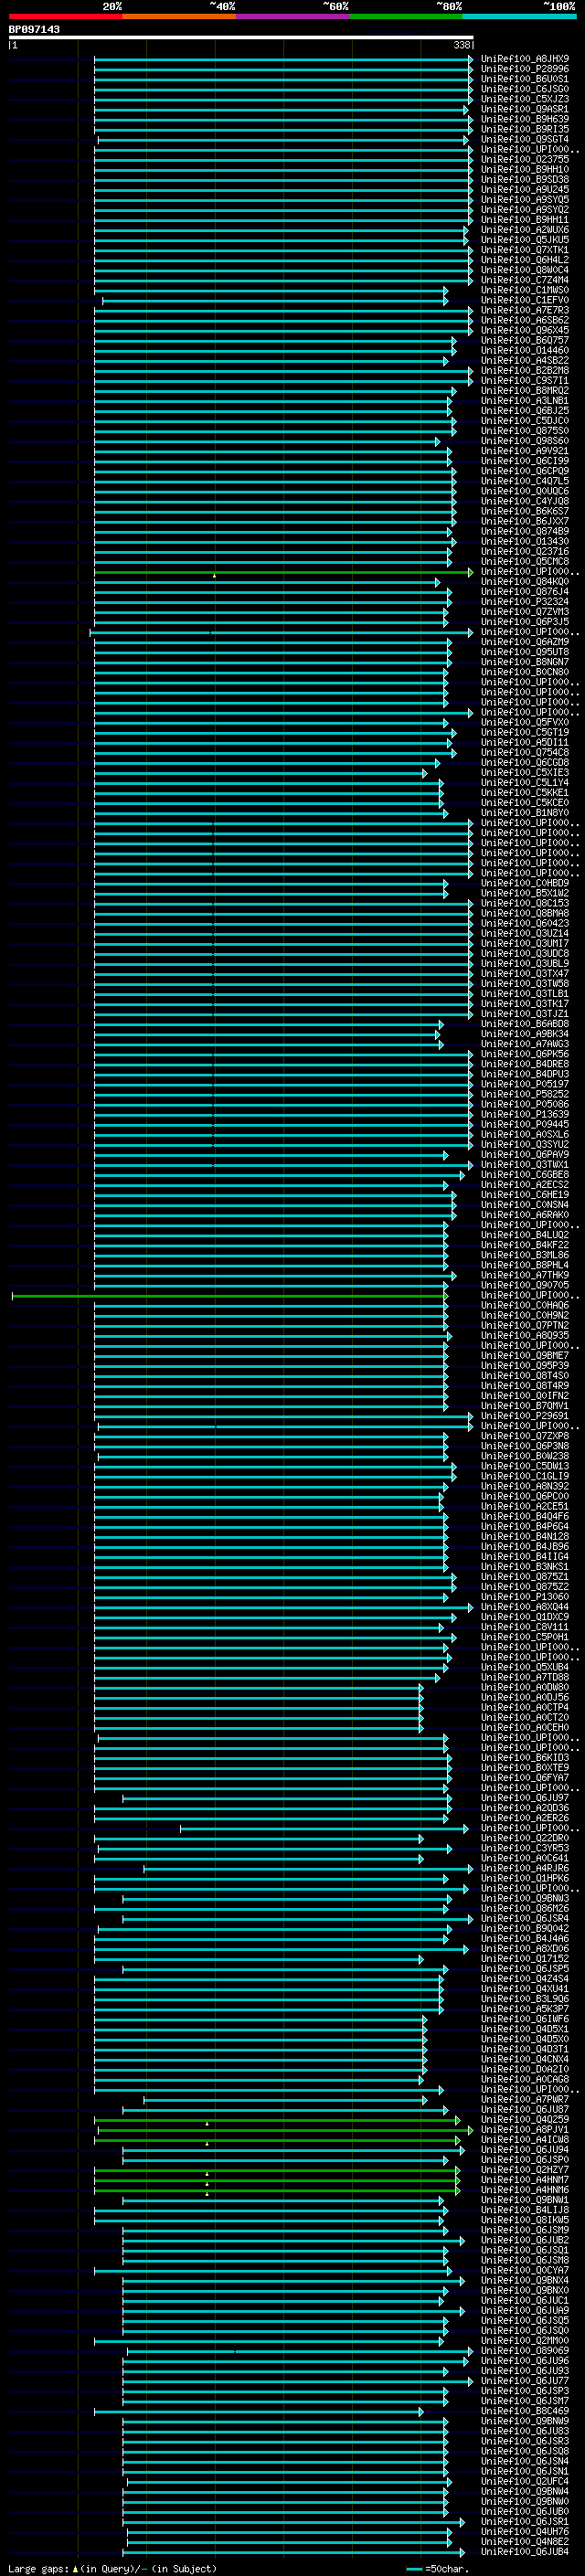Viewport: 585px width, 2576px height.
Task: Click hit UniRef100_A2WUX6
Action: pos(525,230)
